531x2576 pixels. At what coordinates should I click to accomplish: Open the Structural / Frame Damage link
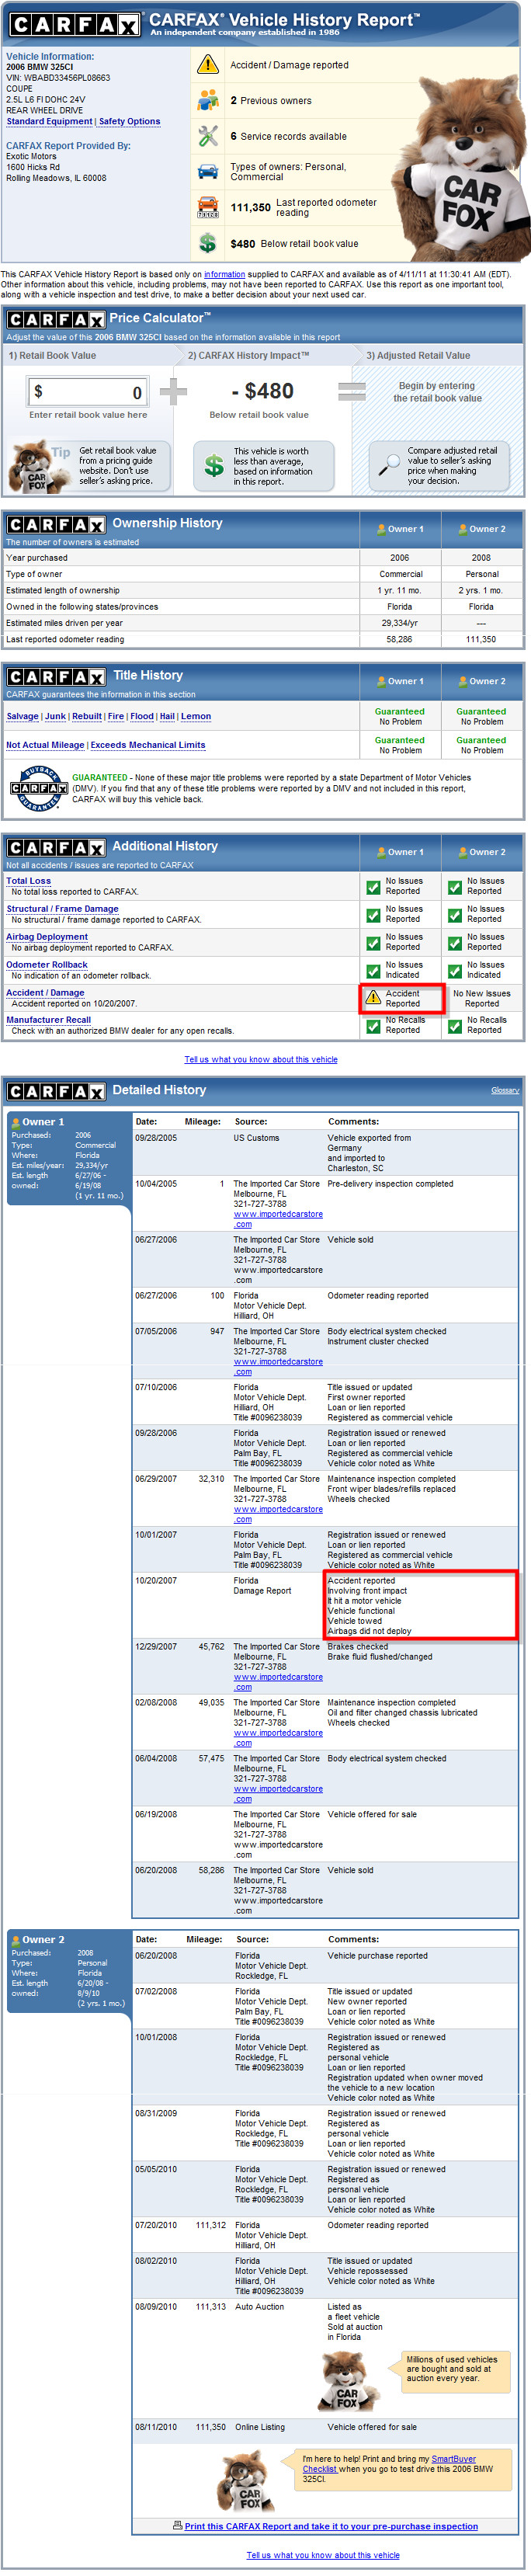click(63, 910)
